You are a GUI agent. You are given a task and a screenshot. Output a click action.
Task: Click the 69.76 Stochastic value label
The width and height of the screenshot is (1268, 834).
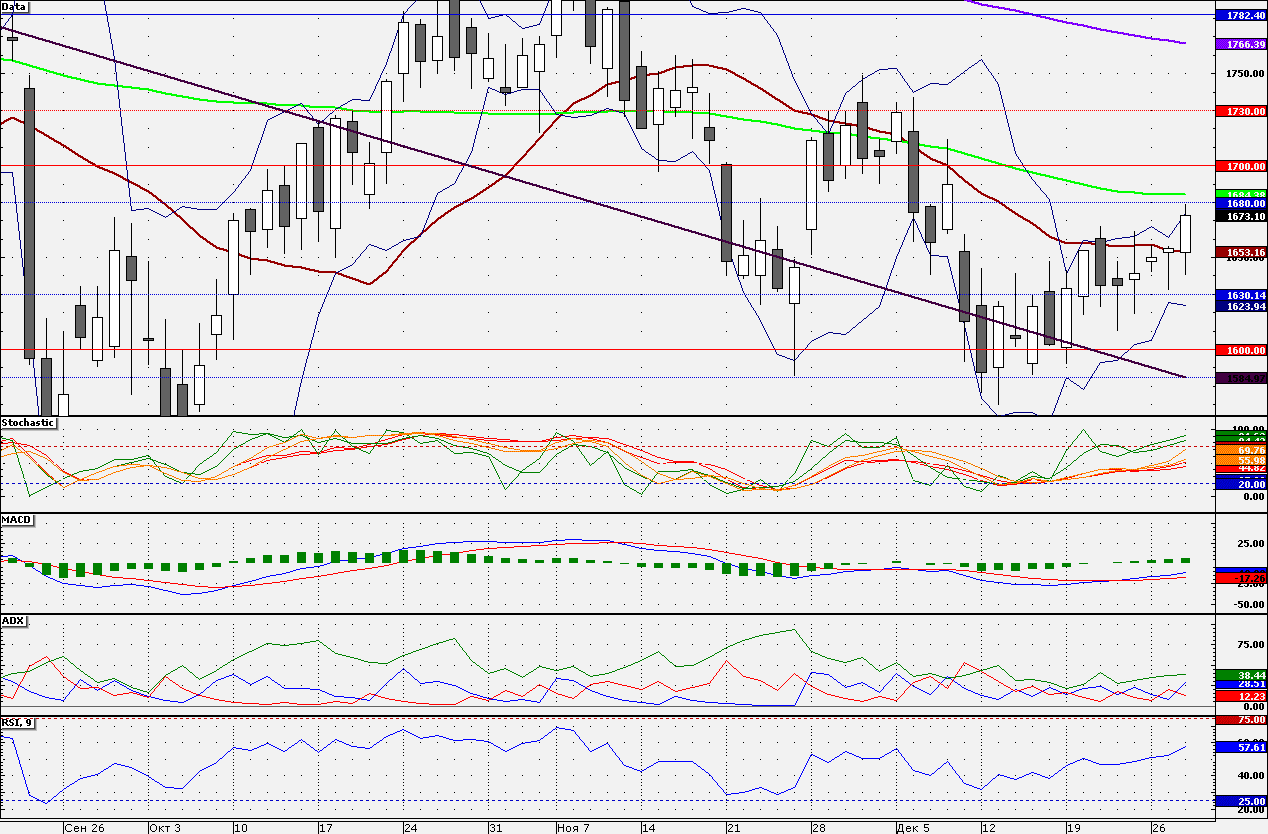(x=1240, y=451)
